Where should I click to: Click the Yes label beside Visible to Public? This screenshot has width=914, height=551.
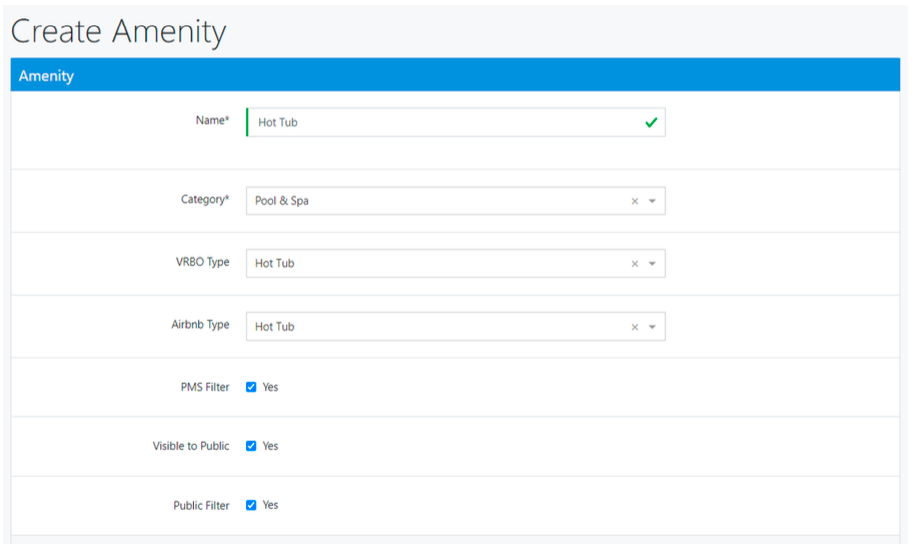click(270, 446)
